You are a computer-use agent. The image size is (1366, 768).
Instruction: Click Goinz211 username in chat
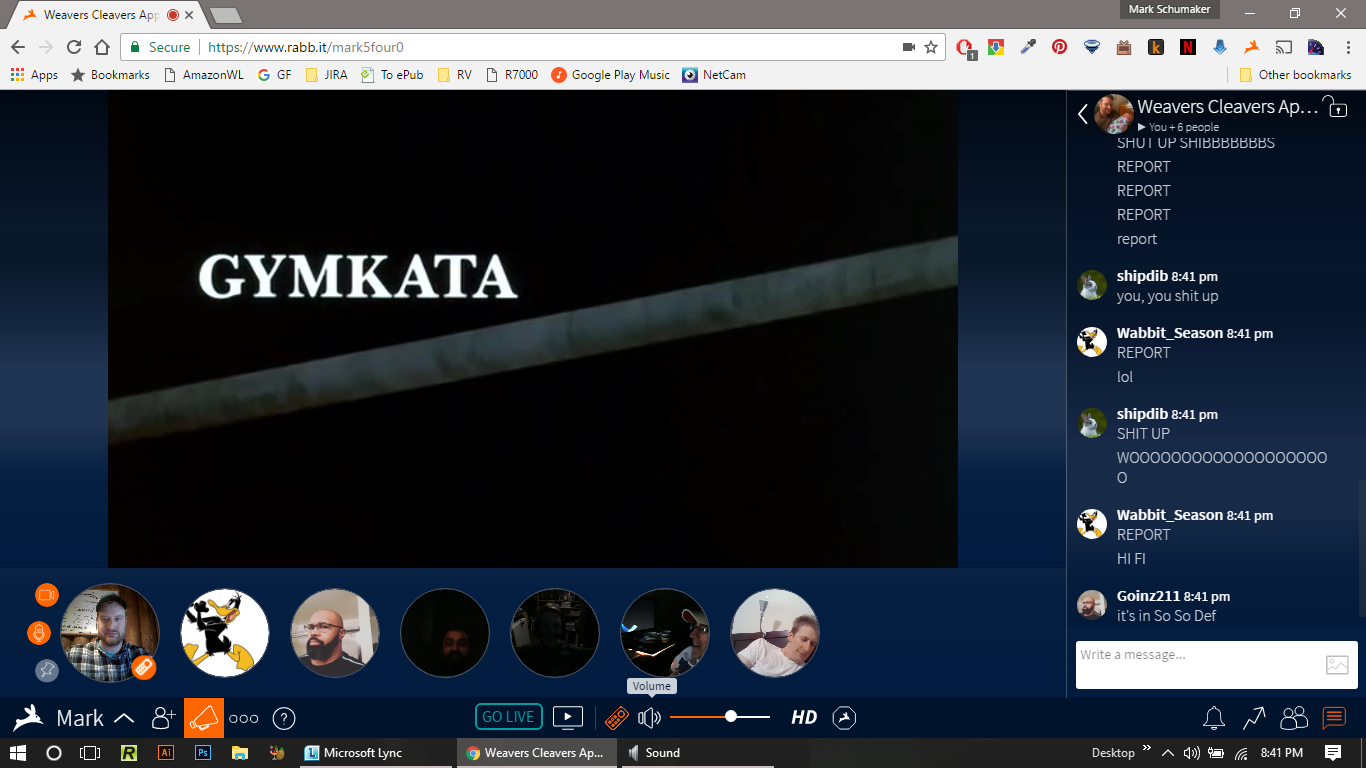[x=1149, y=596]
